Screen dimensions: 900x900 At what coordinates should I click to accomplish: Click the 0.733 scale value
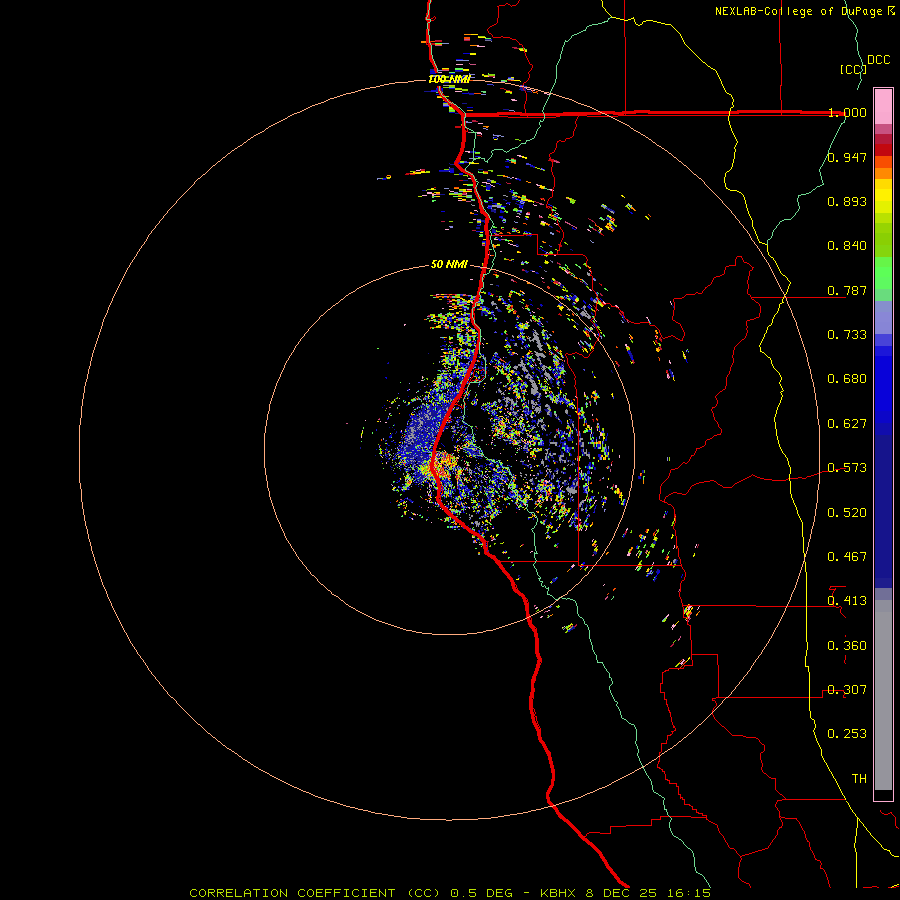[847, 335]
